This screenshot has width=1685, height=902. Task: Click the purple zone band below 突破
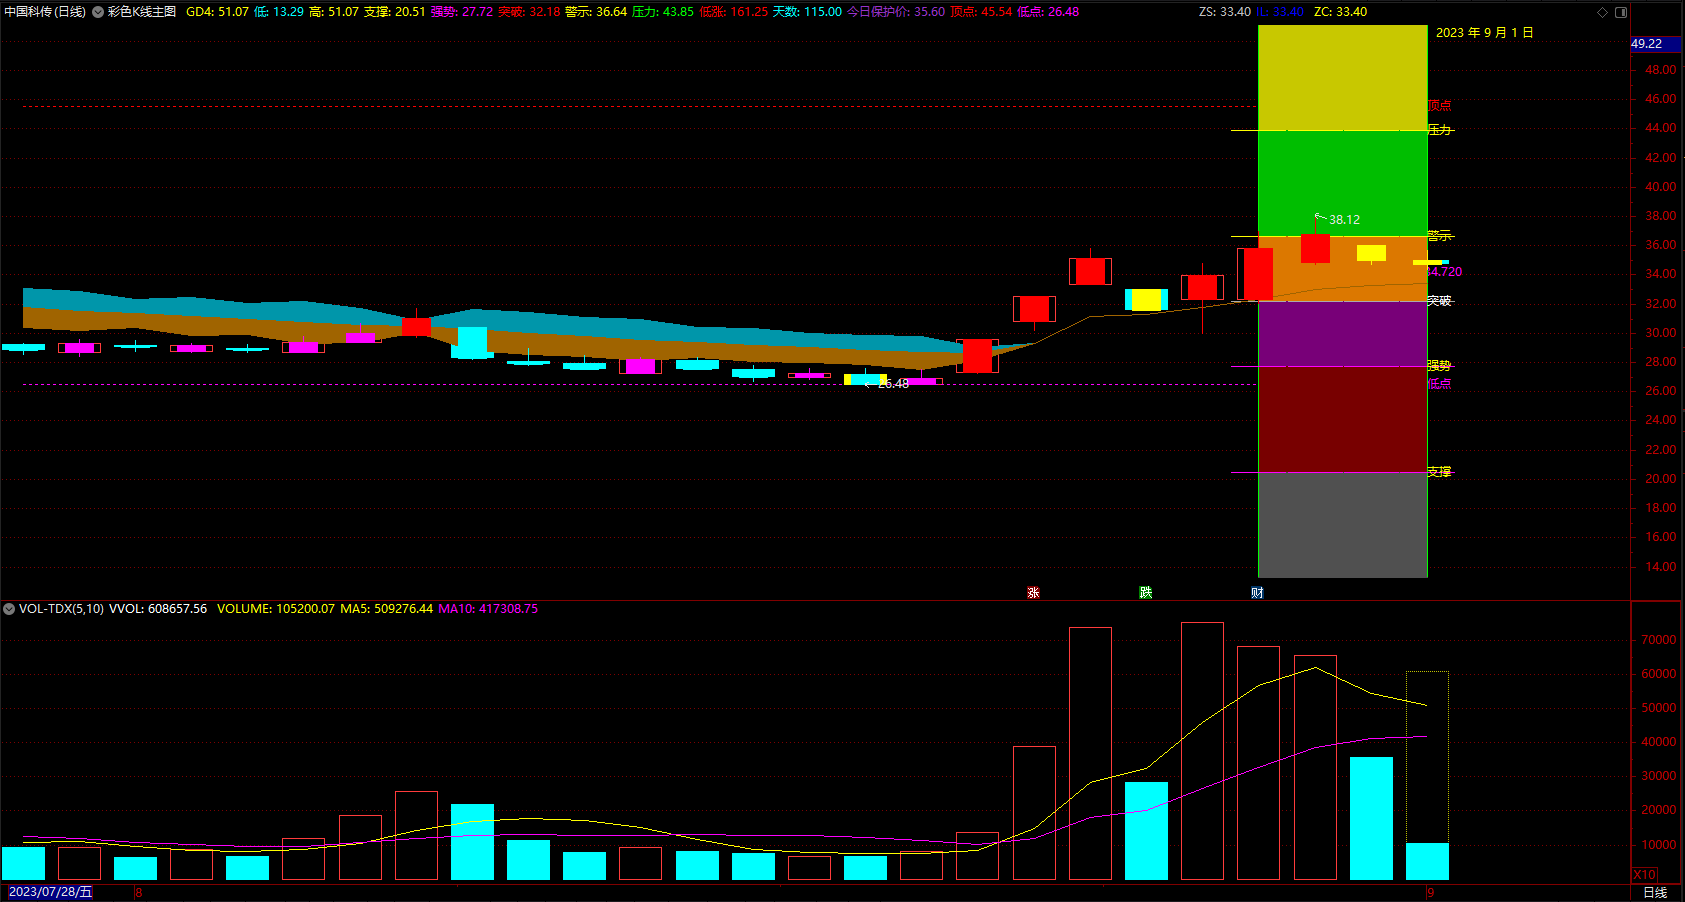(x=1342, y=334)
